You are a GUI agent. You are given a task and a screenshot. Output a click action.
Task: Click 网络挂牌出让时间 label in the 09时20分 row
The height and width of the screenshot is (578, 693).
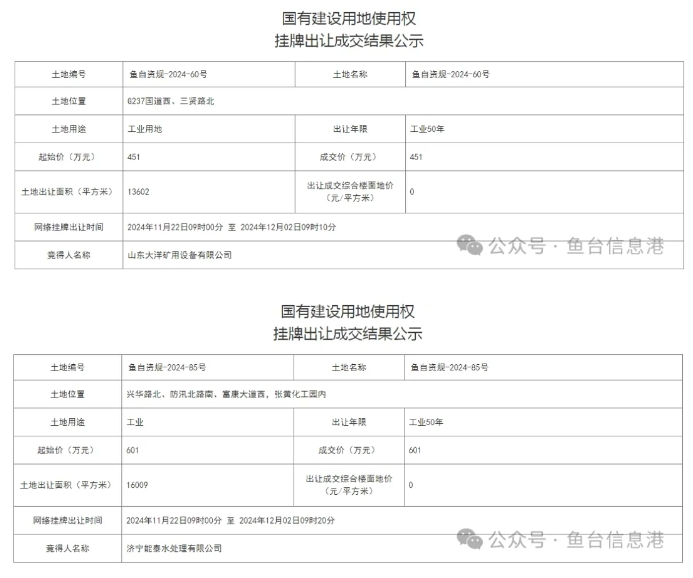tap(68, 521)
